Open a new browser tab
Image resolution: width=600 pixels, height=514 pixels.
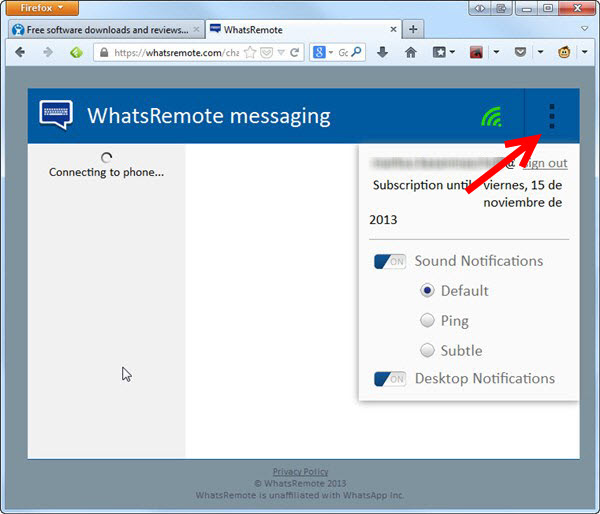pos(413,30)
